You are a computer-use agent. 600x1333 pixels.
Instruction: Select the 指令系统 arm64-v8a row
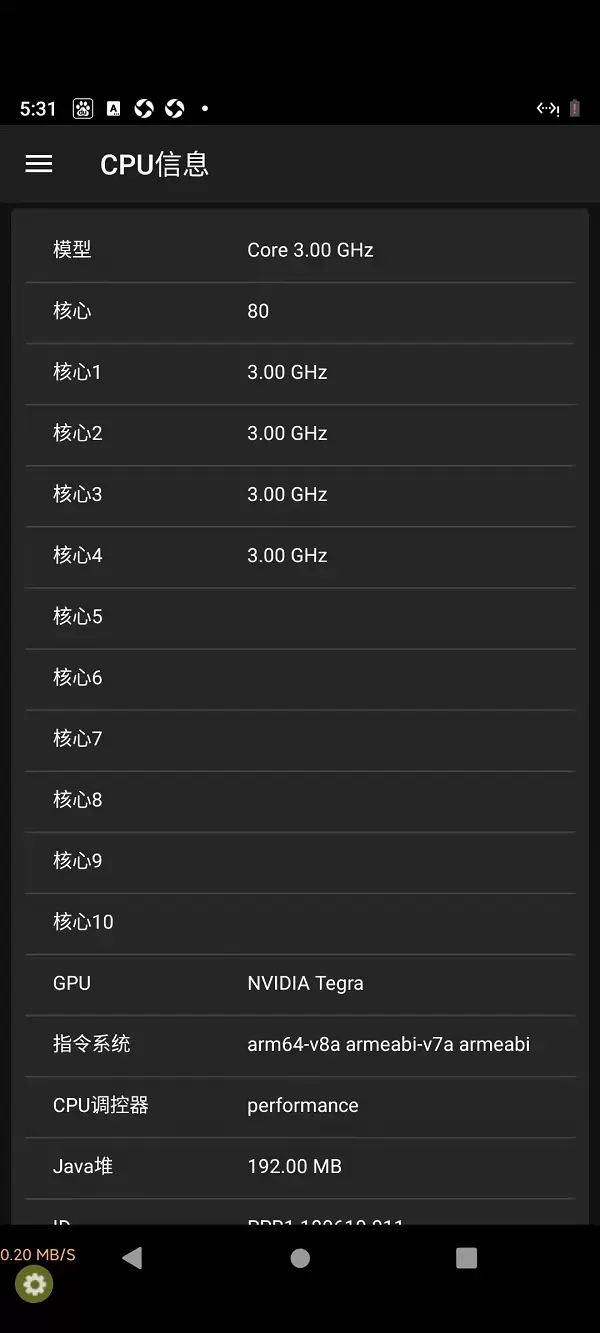300,1044
